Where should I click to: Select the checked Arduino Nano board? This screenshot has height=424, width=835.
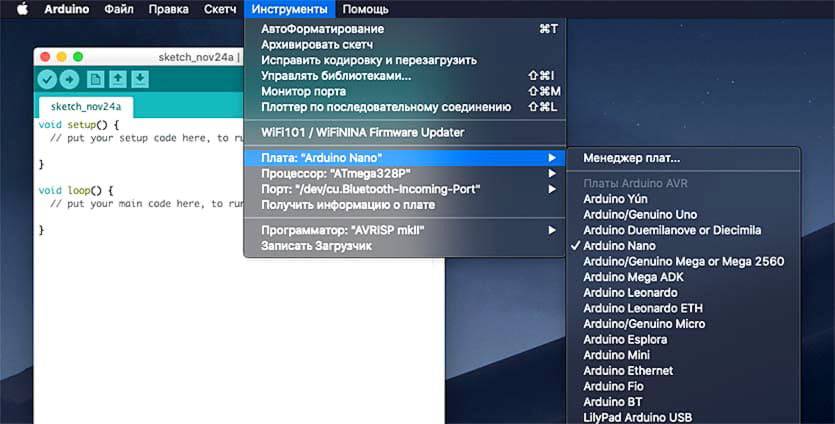coord(619,245)
